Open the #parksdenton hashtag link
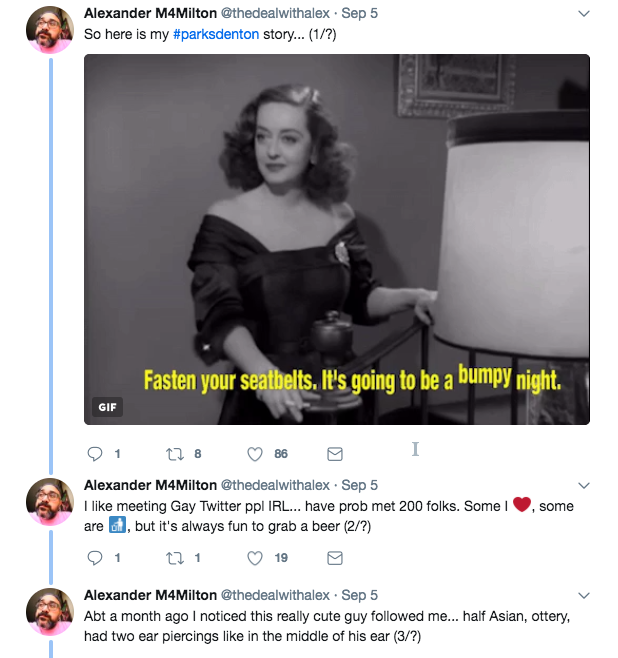The width and height of the screenshot is (618, 658). click(216, 34)
